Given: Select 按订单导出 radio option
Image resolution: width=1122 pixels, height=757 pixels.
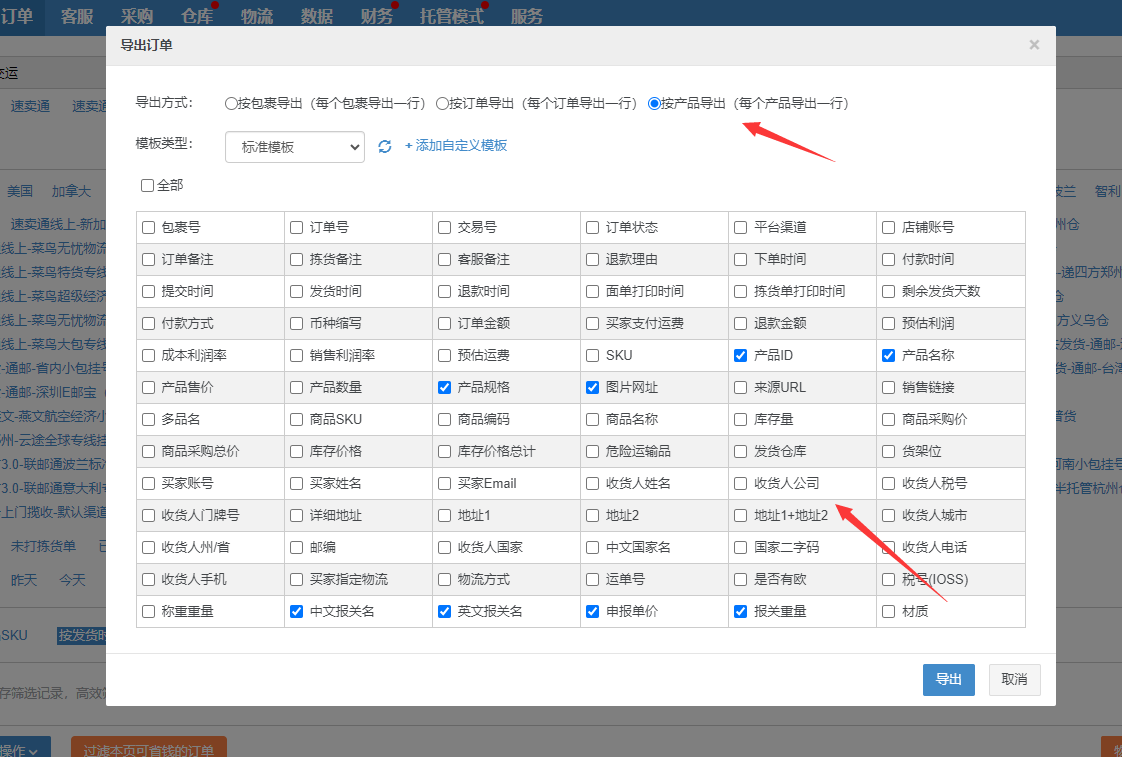Looking at the screenshot, I should tap(442, 103).
